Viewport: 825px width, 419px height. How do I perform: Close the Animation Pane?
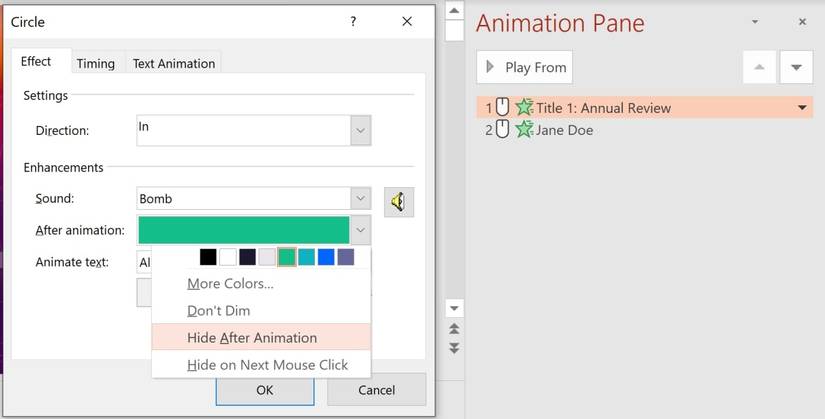coord(802,22)
